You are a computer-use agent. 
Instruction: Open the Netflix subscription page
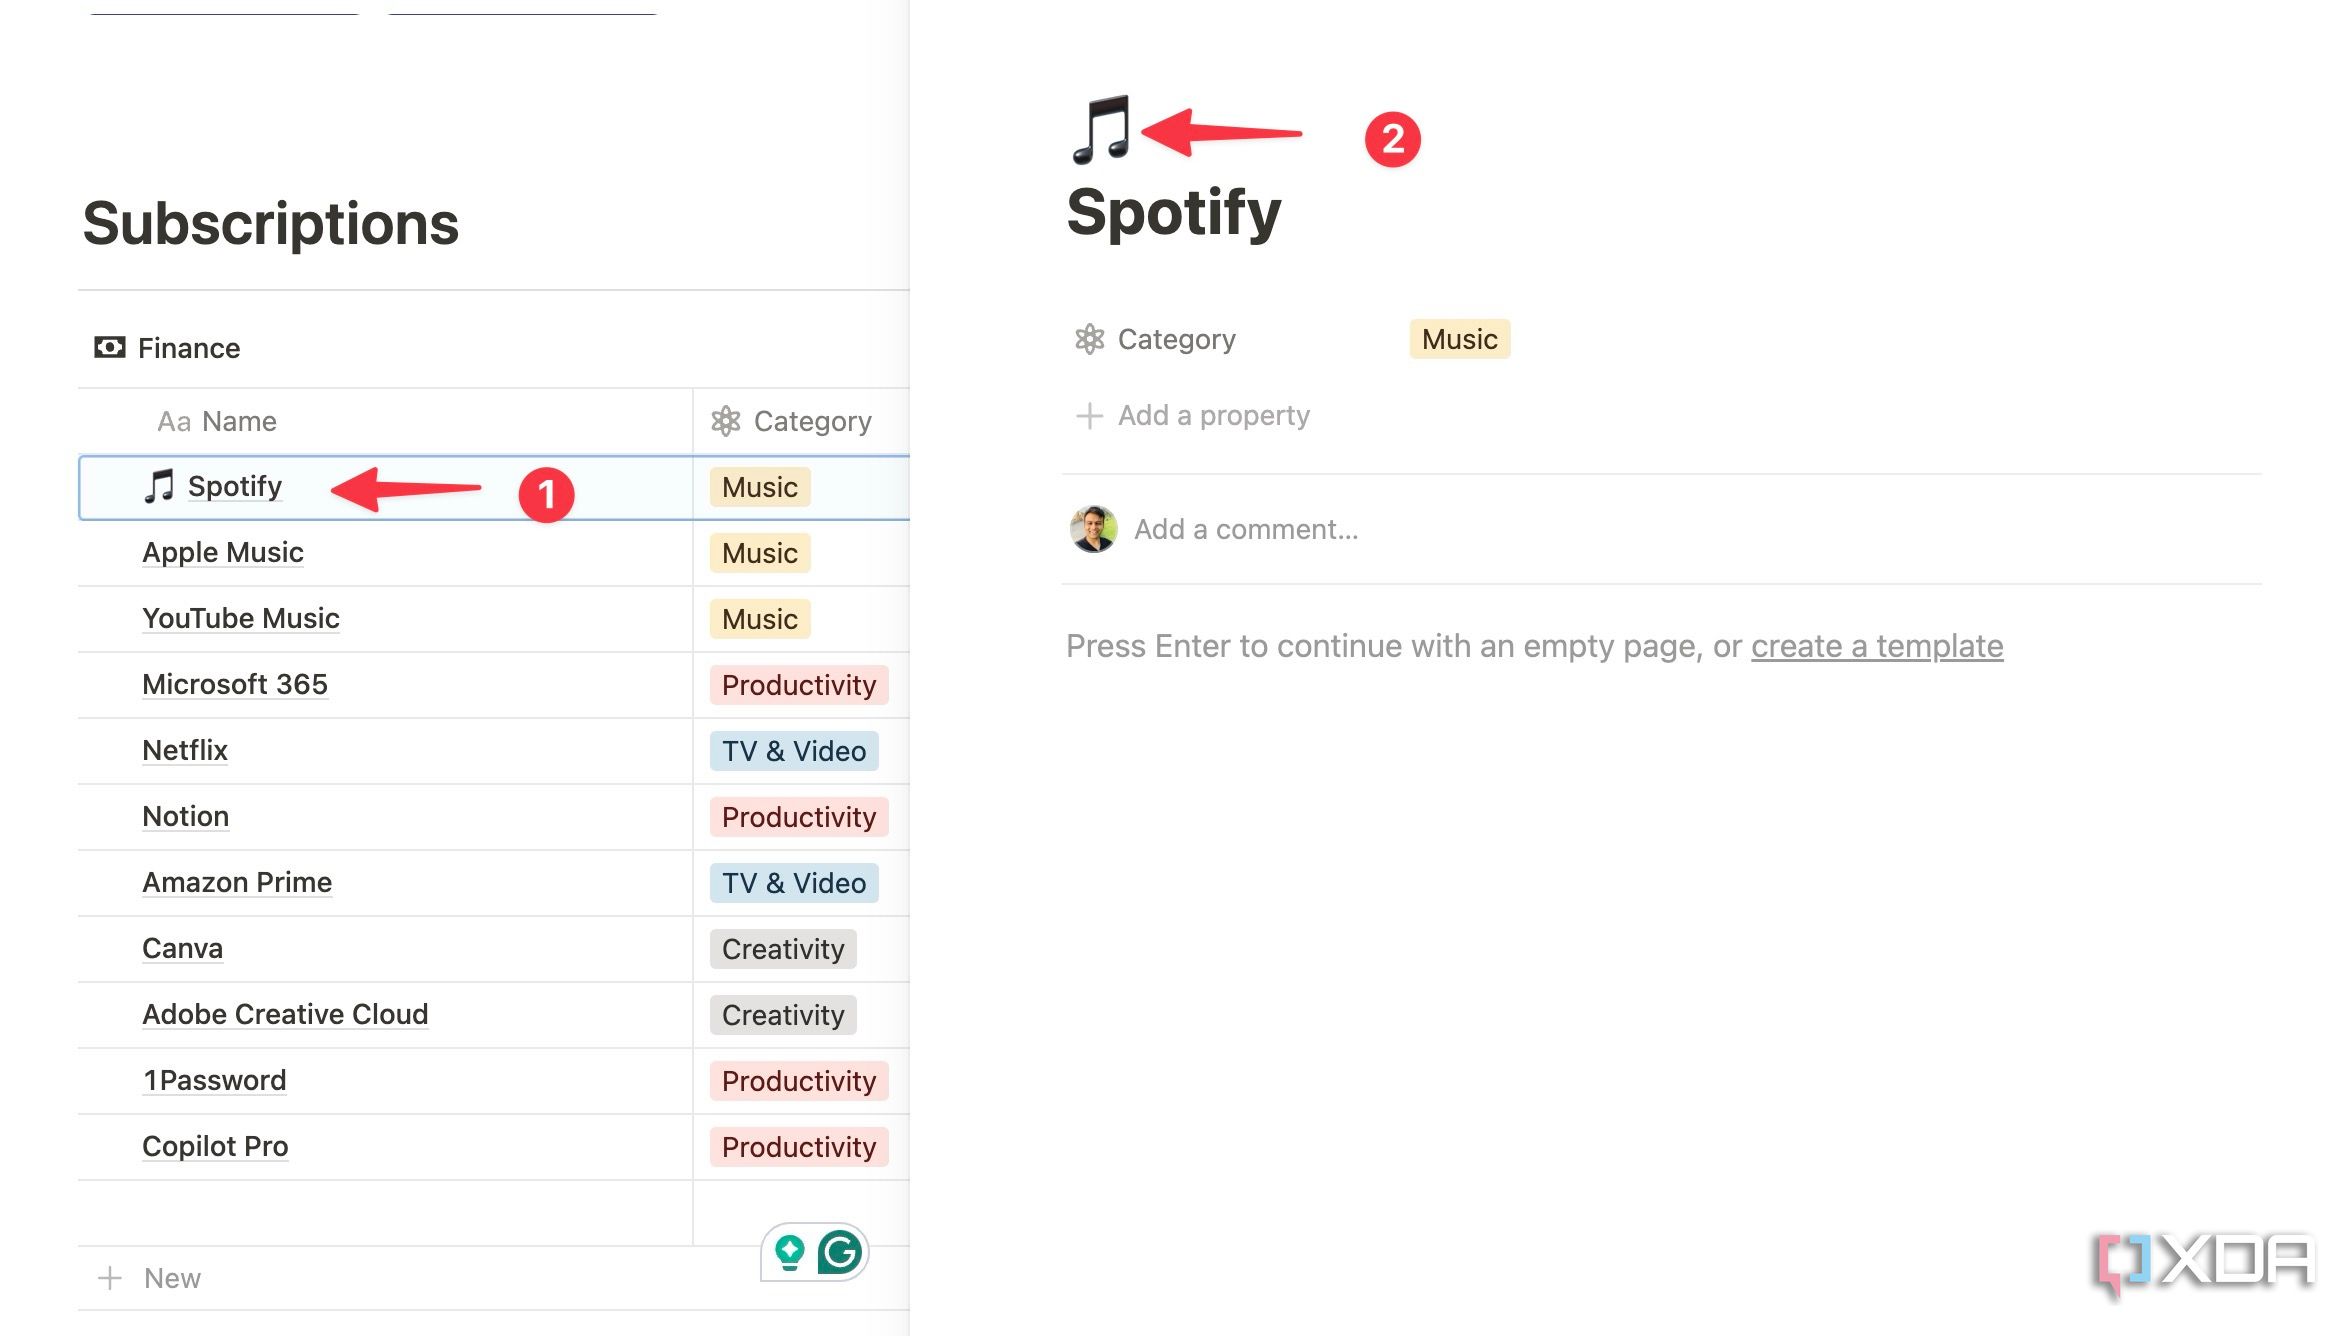tap(185, 750)
